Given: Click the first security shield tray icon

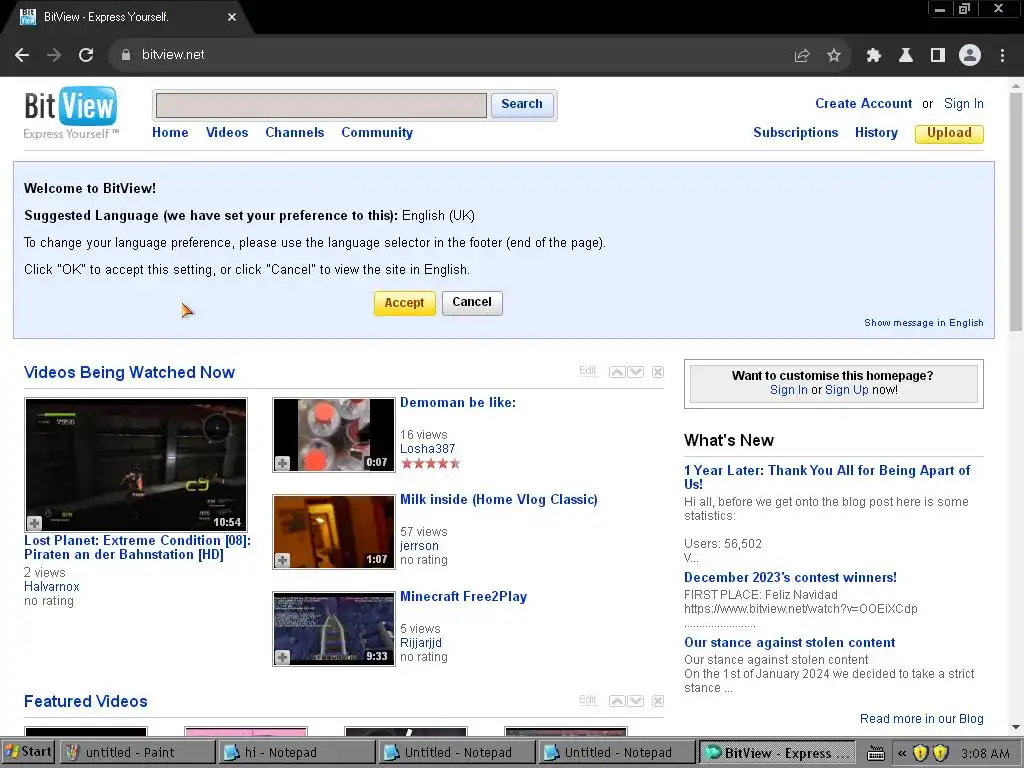Looking at the screenshot, I should click(920, 753).
